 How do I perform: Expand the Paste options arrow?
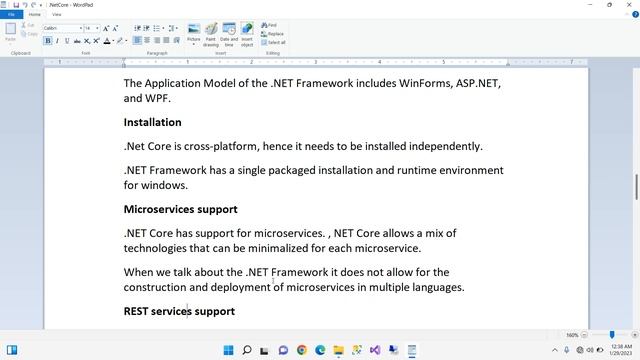[x=11, y=43]
